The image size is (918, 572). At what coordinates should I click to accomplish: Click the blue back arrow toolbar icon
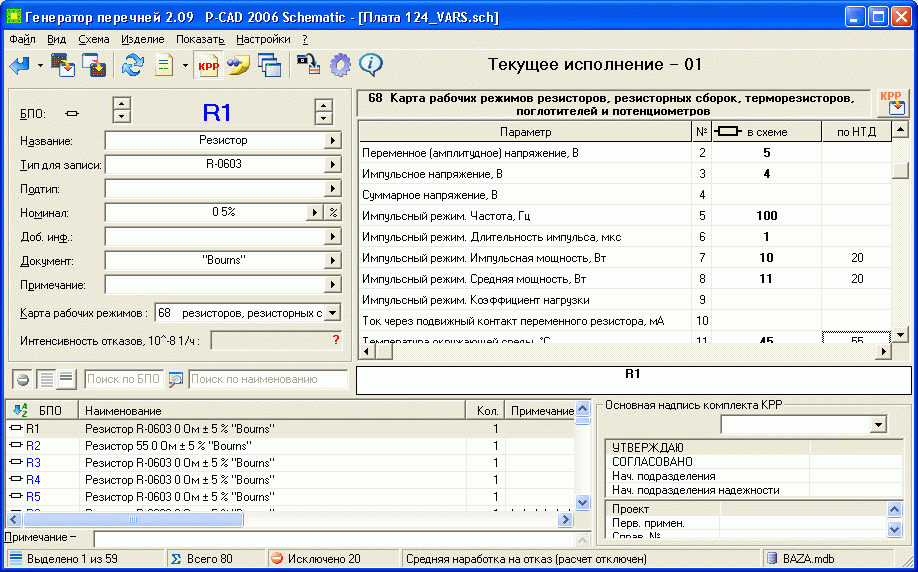click(x=20, y=66)
